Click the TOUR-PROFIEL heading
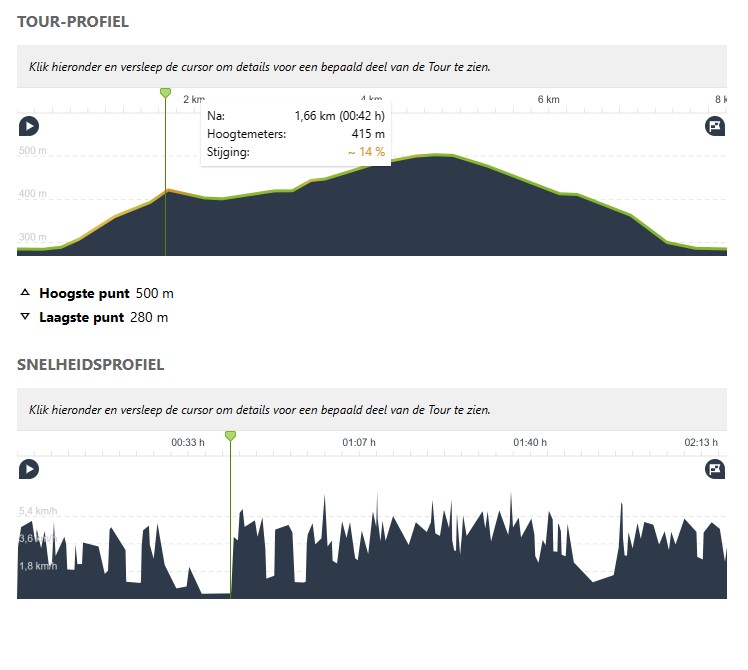This screenshot has height=670, width=748. point(73,21)
